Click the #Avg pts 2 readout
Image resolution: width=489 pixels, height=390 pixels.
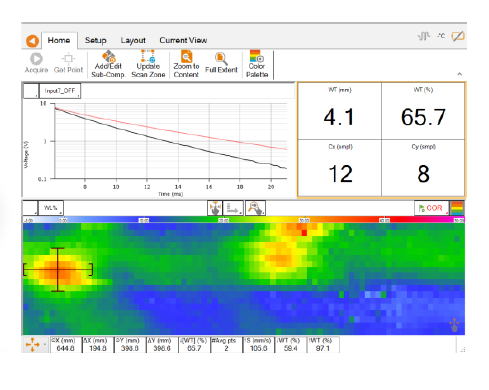coord(226,344)
